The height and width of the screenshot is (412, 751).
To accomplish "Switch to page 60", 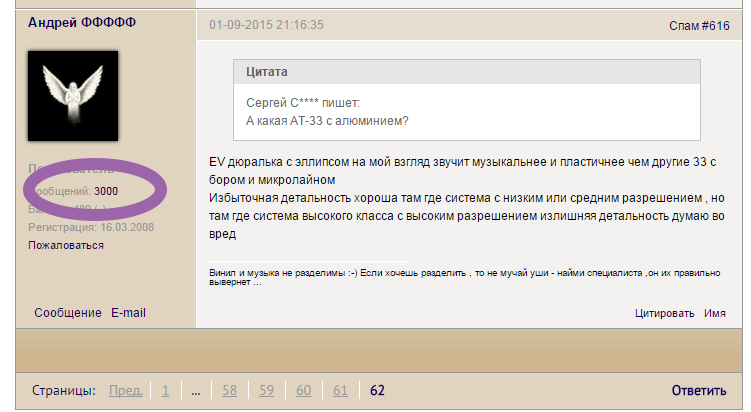I will (x=303, y=390).
